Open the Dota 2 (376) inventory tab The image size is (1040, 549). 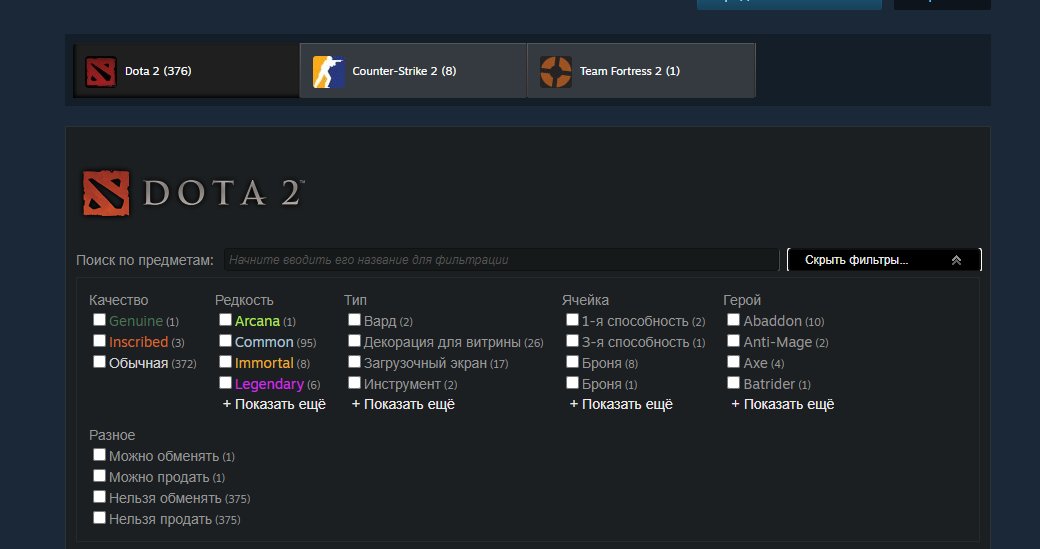point(186,71)
